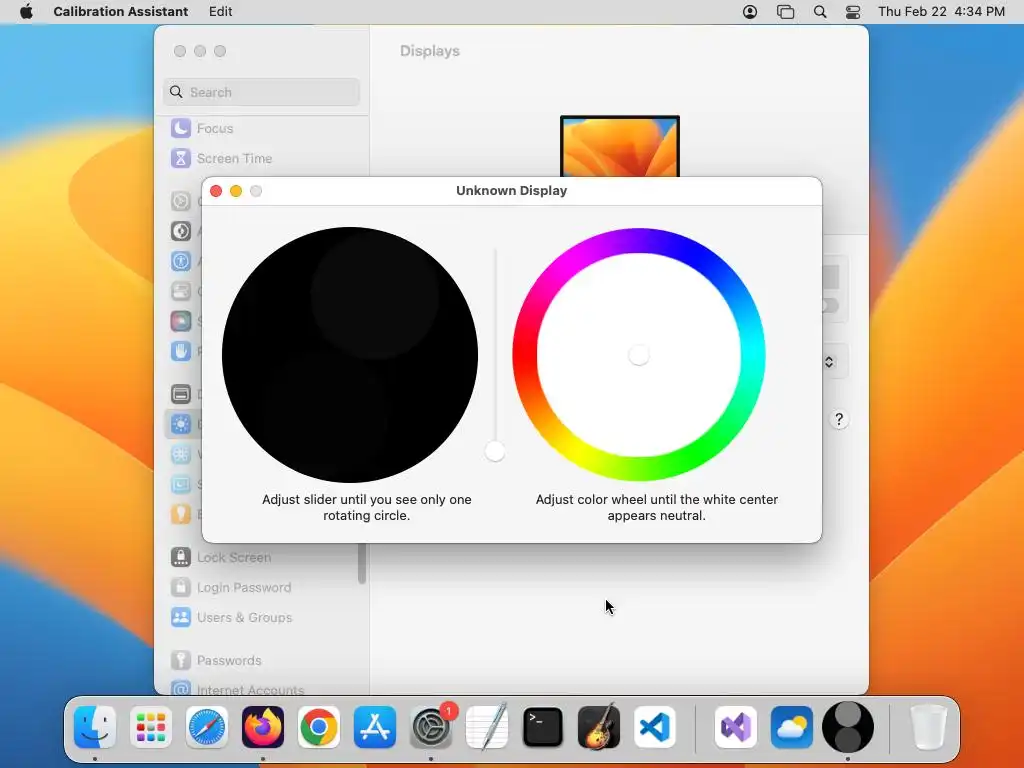Select Lock Screen in the Settings sidebar

[261, 557]
